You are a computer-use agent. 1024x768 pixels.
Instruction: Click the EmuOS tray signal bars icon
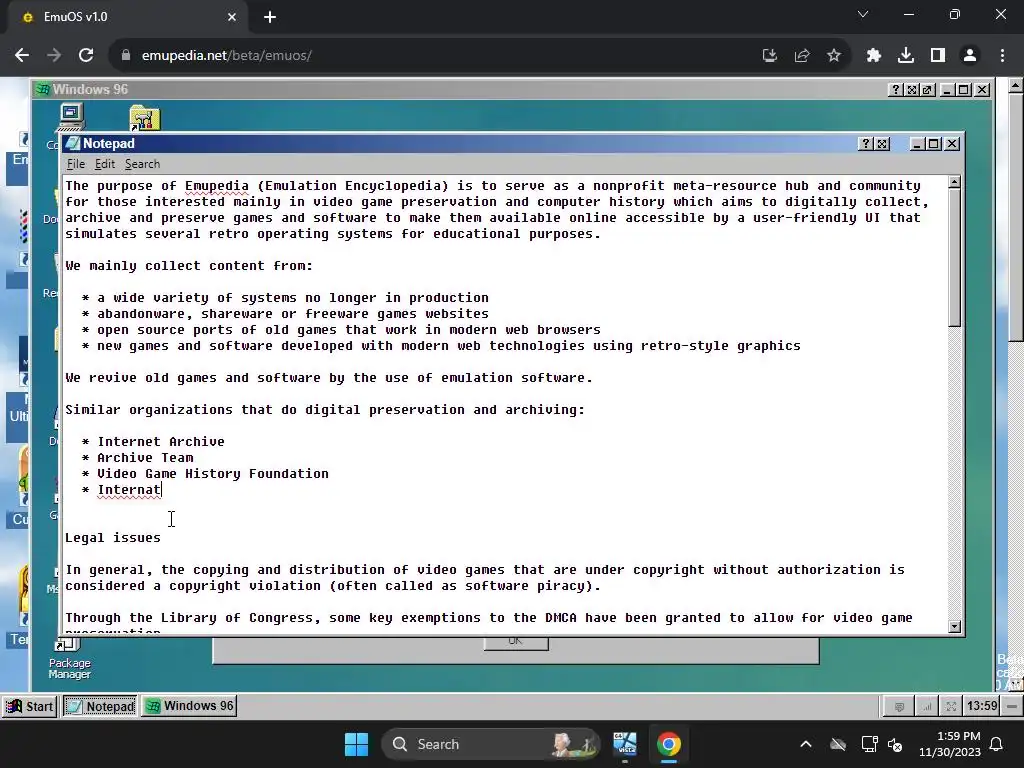[x=926, y=706]
